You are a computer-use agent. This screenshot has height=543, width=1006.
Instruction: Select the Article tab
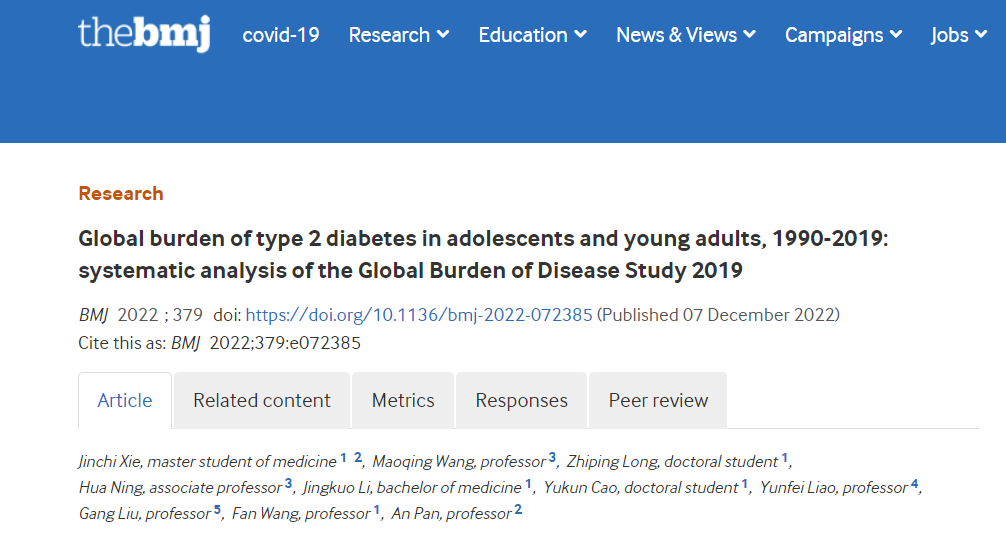(x=125, y=401)
